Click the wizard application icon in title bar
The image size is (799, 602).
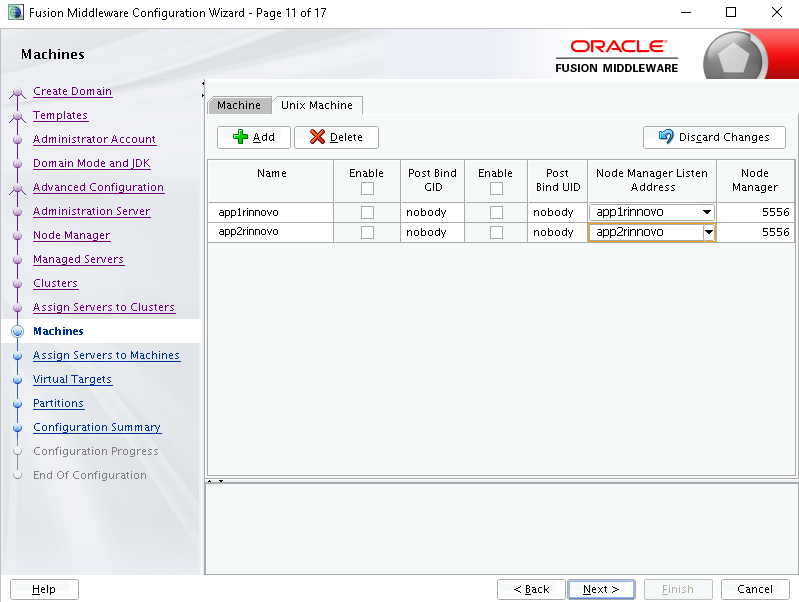16,12
